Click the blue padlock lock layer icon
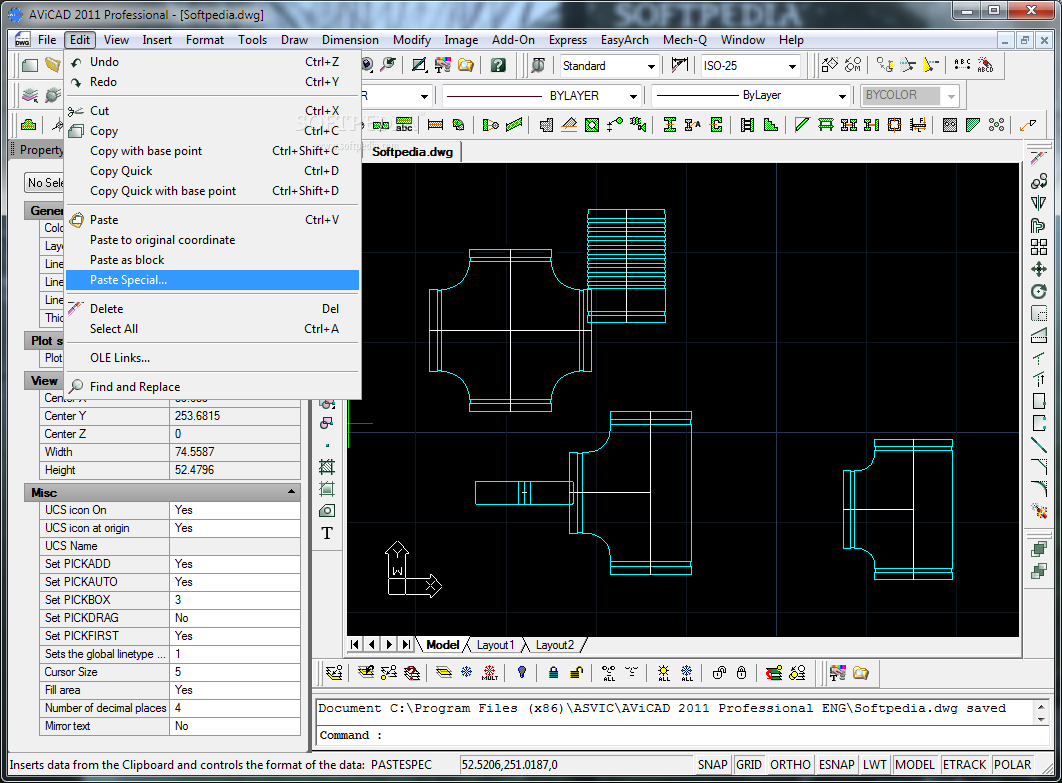Image resolution: width=1062 pixels, height=783 pixels. point(553,673)
